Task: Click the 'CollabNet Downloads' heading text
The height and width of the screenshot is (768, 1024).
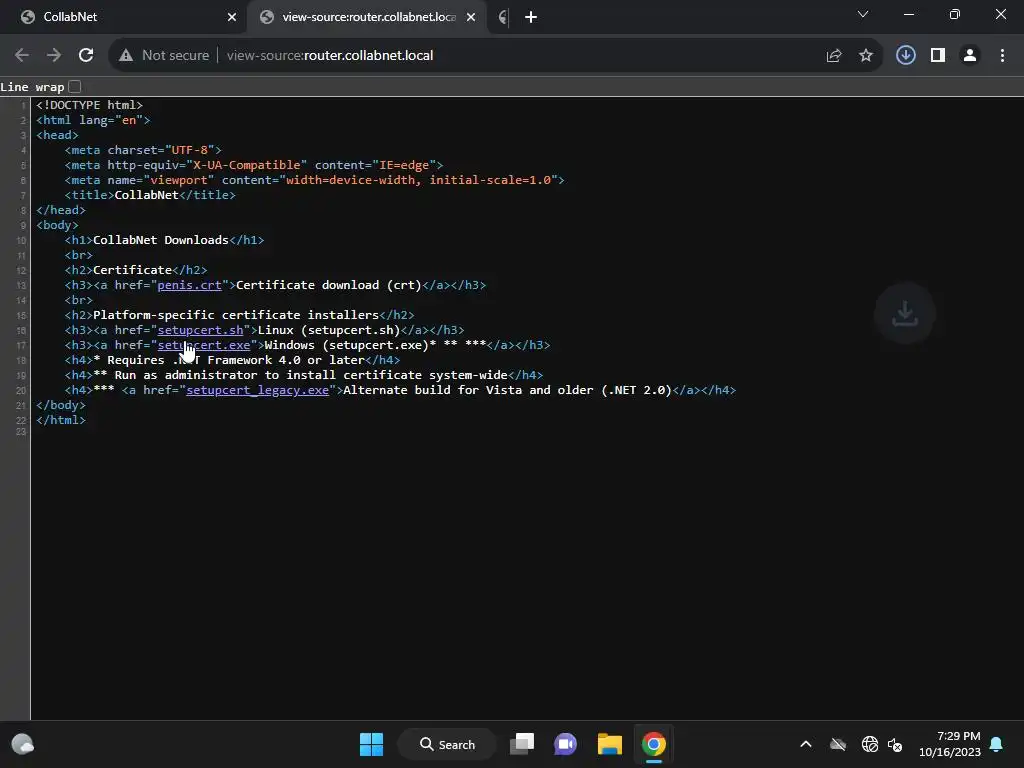Action: coord(161,240)
